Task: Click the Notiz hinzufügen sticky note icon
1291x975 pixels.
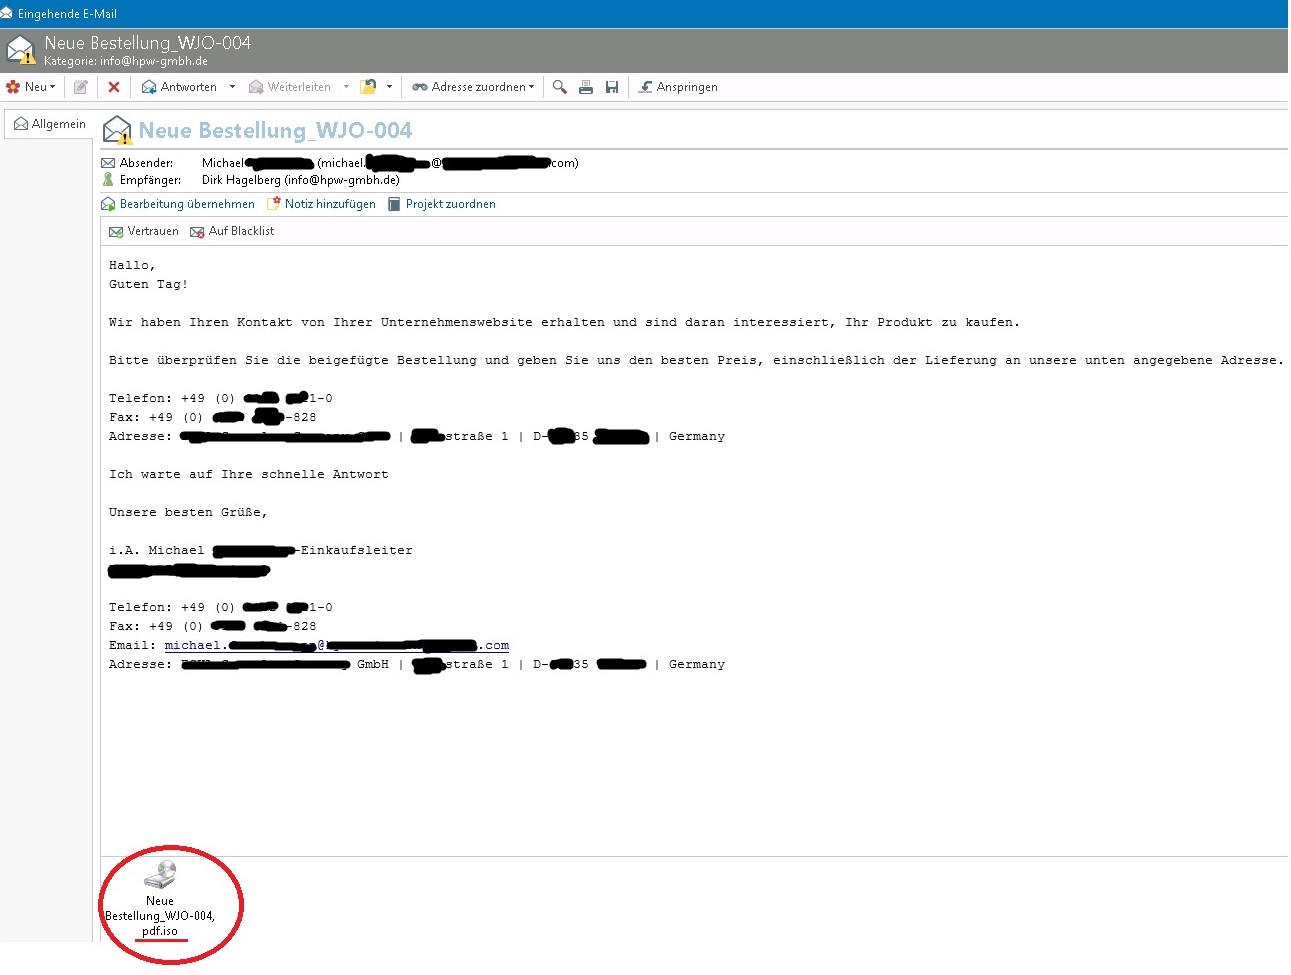Action: [273, 203]
